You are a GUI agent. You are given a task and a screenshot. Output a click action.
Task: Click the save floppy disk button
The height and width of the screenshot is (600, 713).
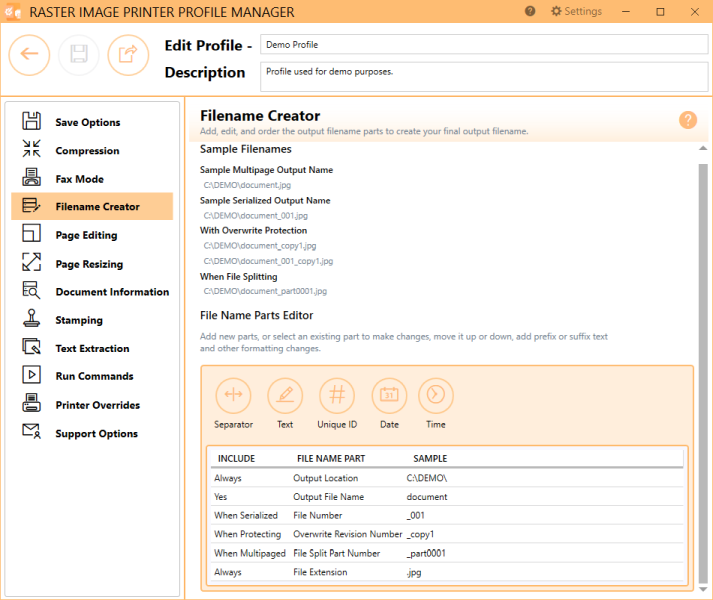(79, 55)
